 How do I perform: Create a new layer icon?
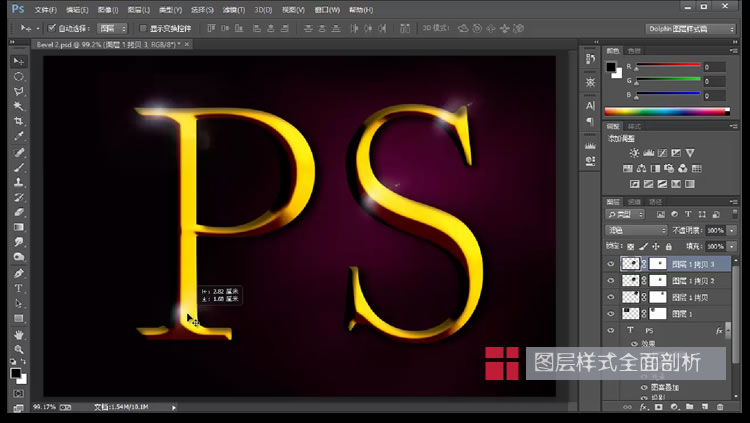(x=705, y=407)
